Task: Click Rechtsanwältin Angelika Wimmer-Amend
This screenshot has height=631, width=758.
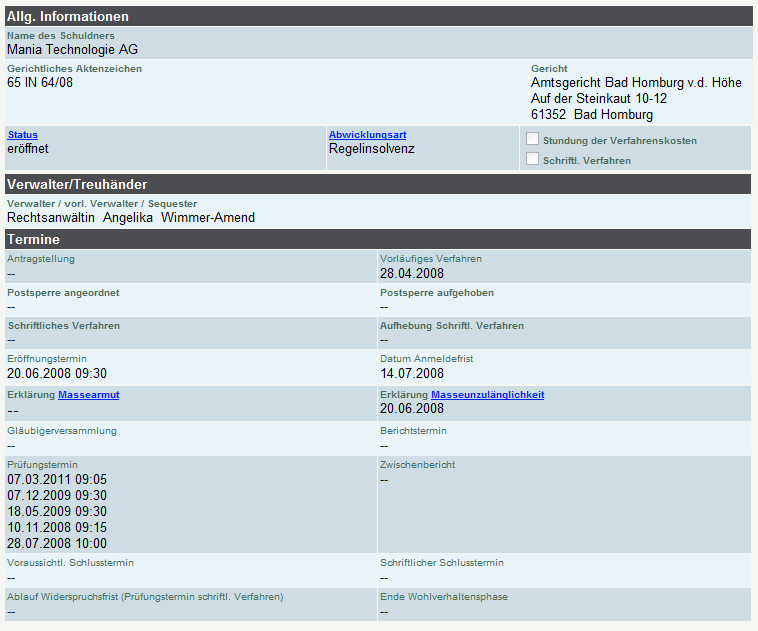Action: click(x=131, y=218)
